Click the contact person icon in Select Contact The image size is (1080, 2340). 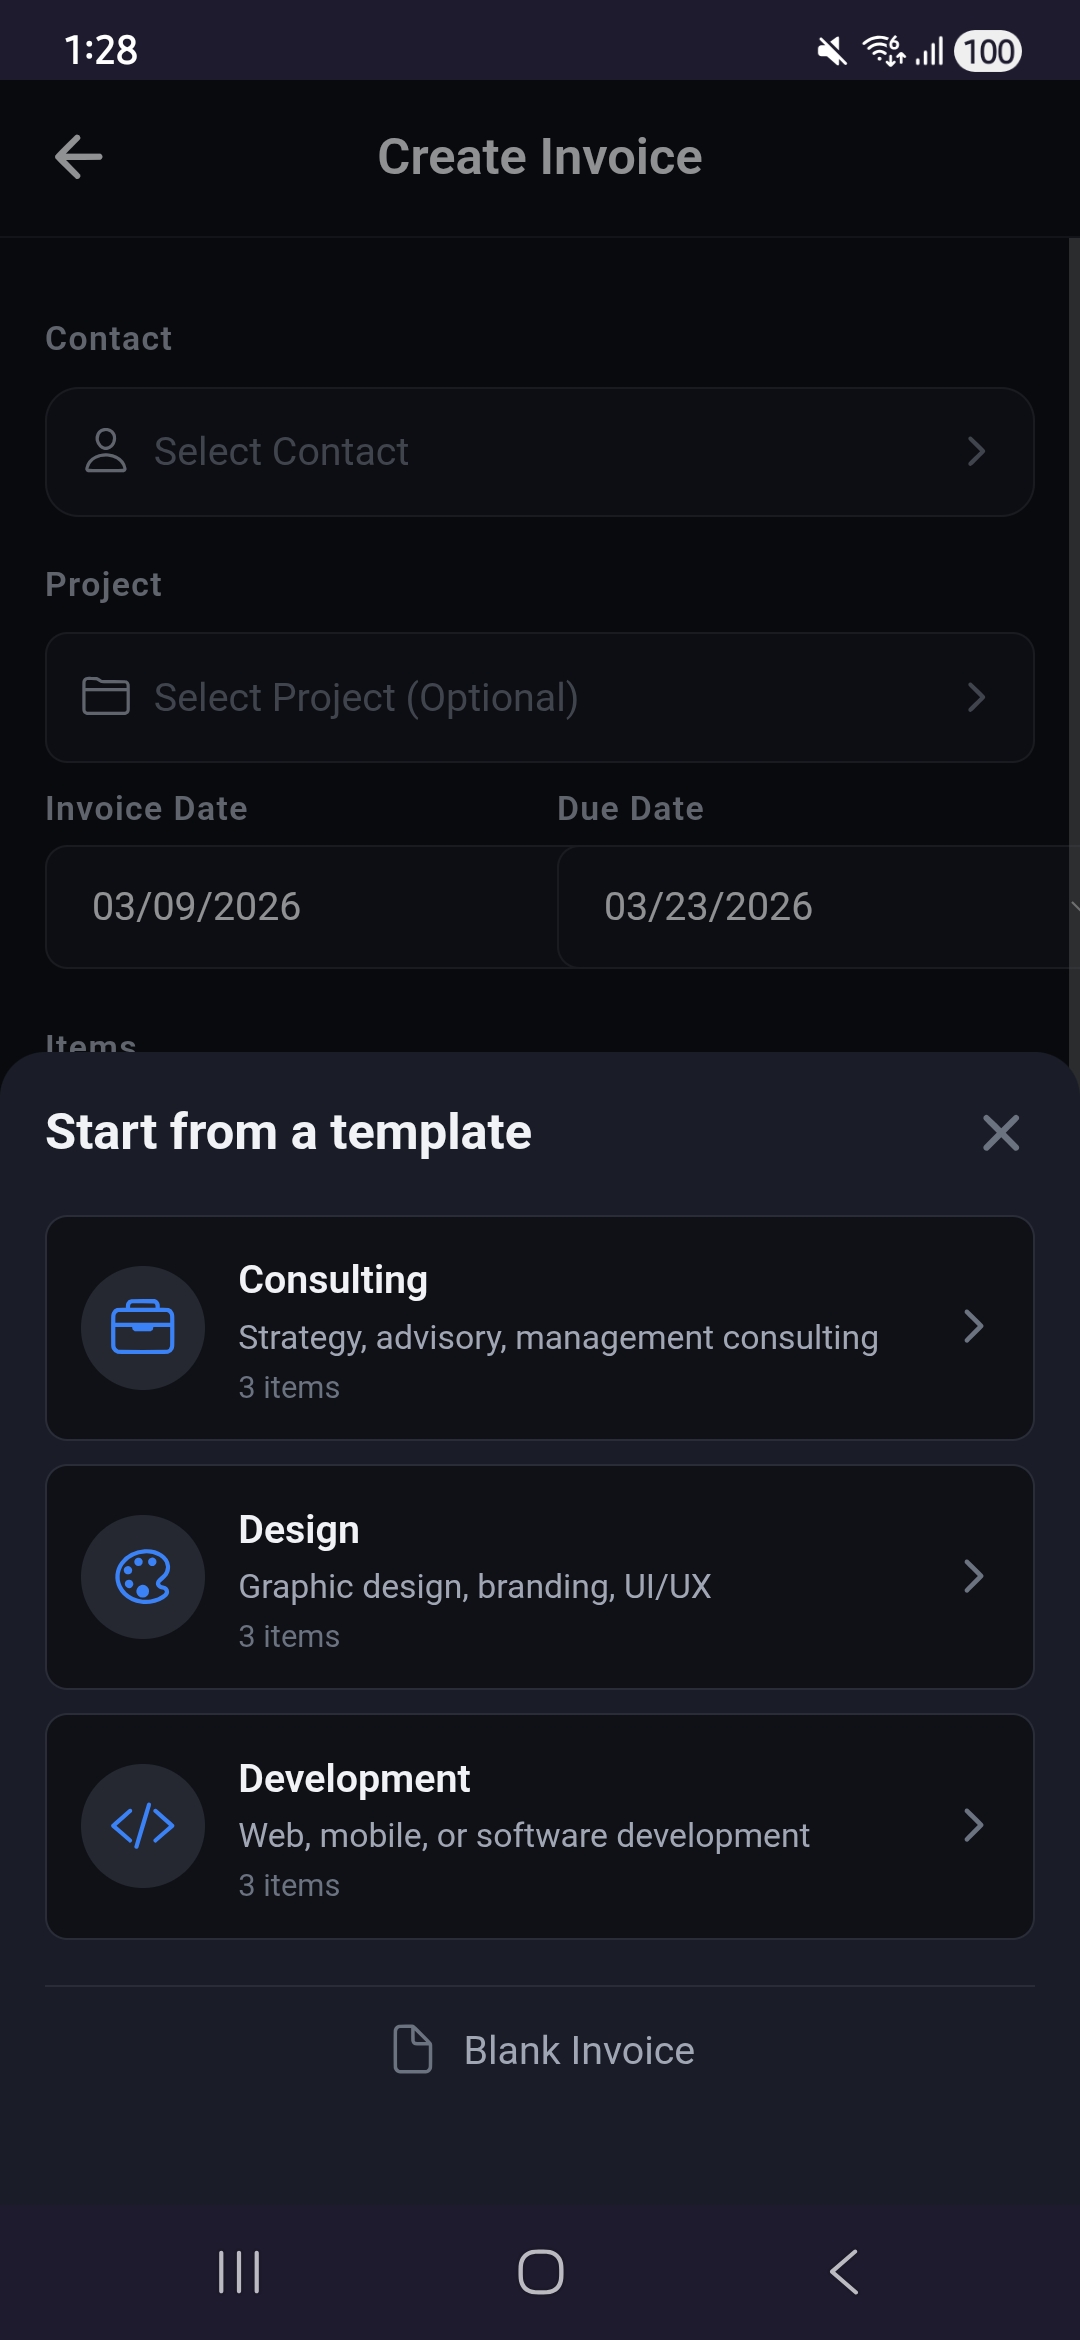[105, 451]
